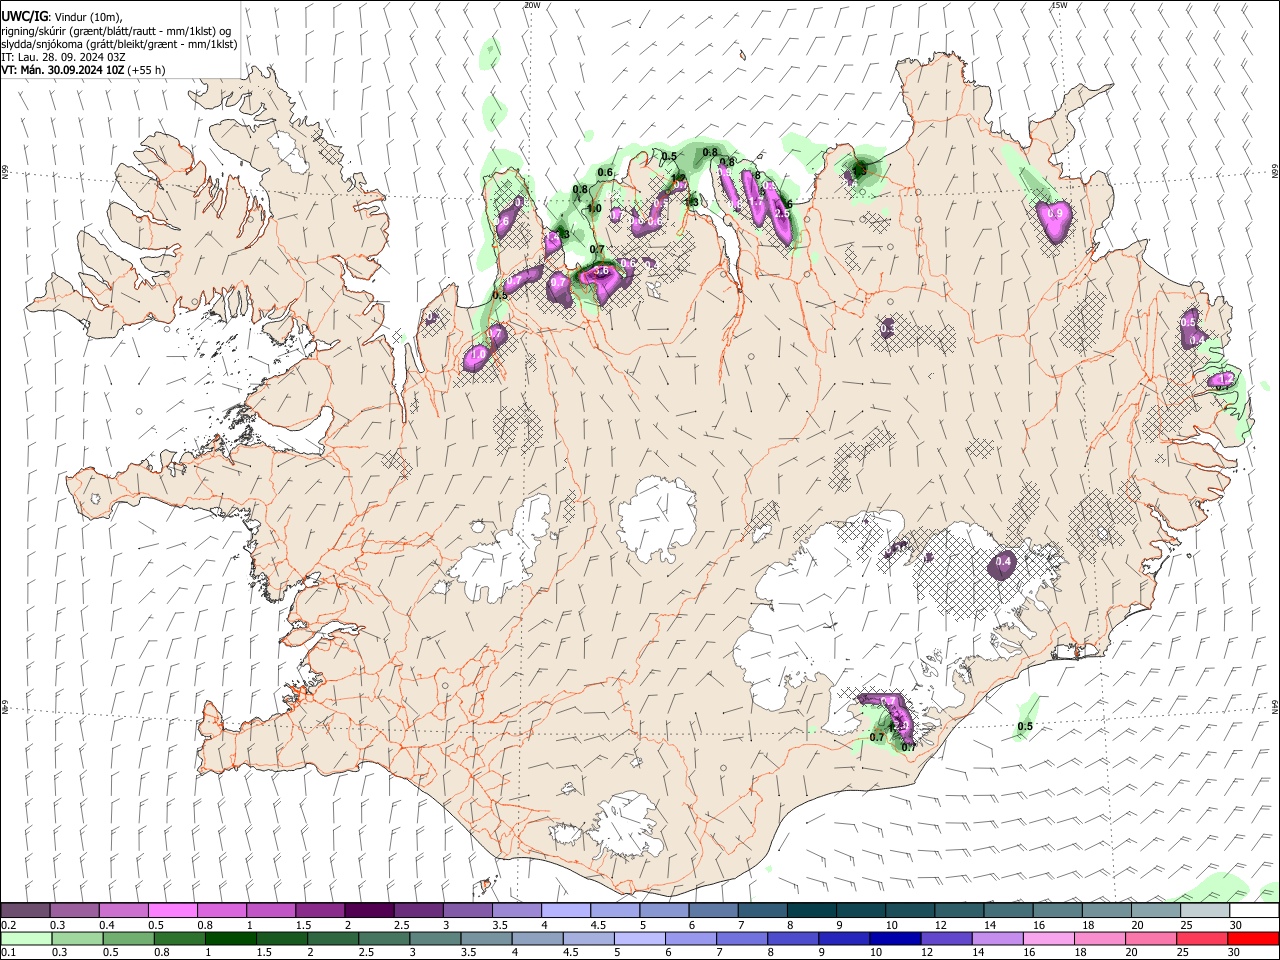Select the 8 dark teal swatch in upper legend
1280x960 pixels.
click(810, 910)
